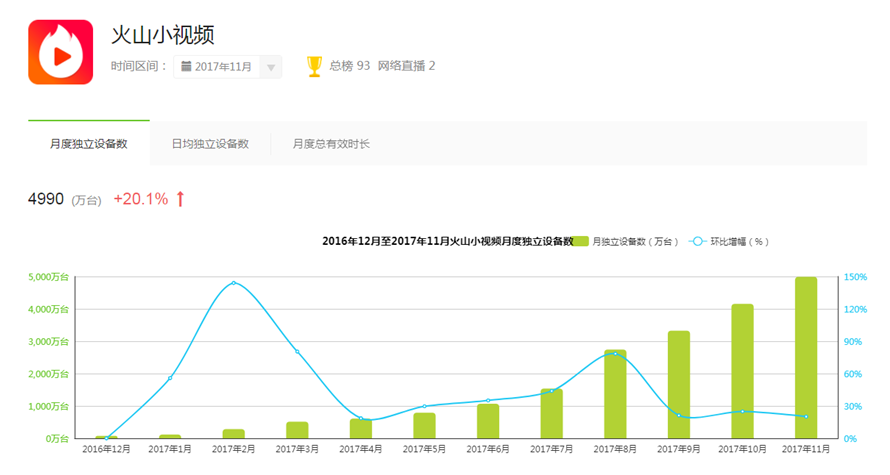Click the 2017年11月 date field text
Image resolution: width=890 pixels, height=475 pixels.
tap(224, 67)
